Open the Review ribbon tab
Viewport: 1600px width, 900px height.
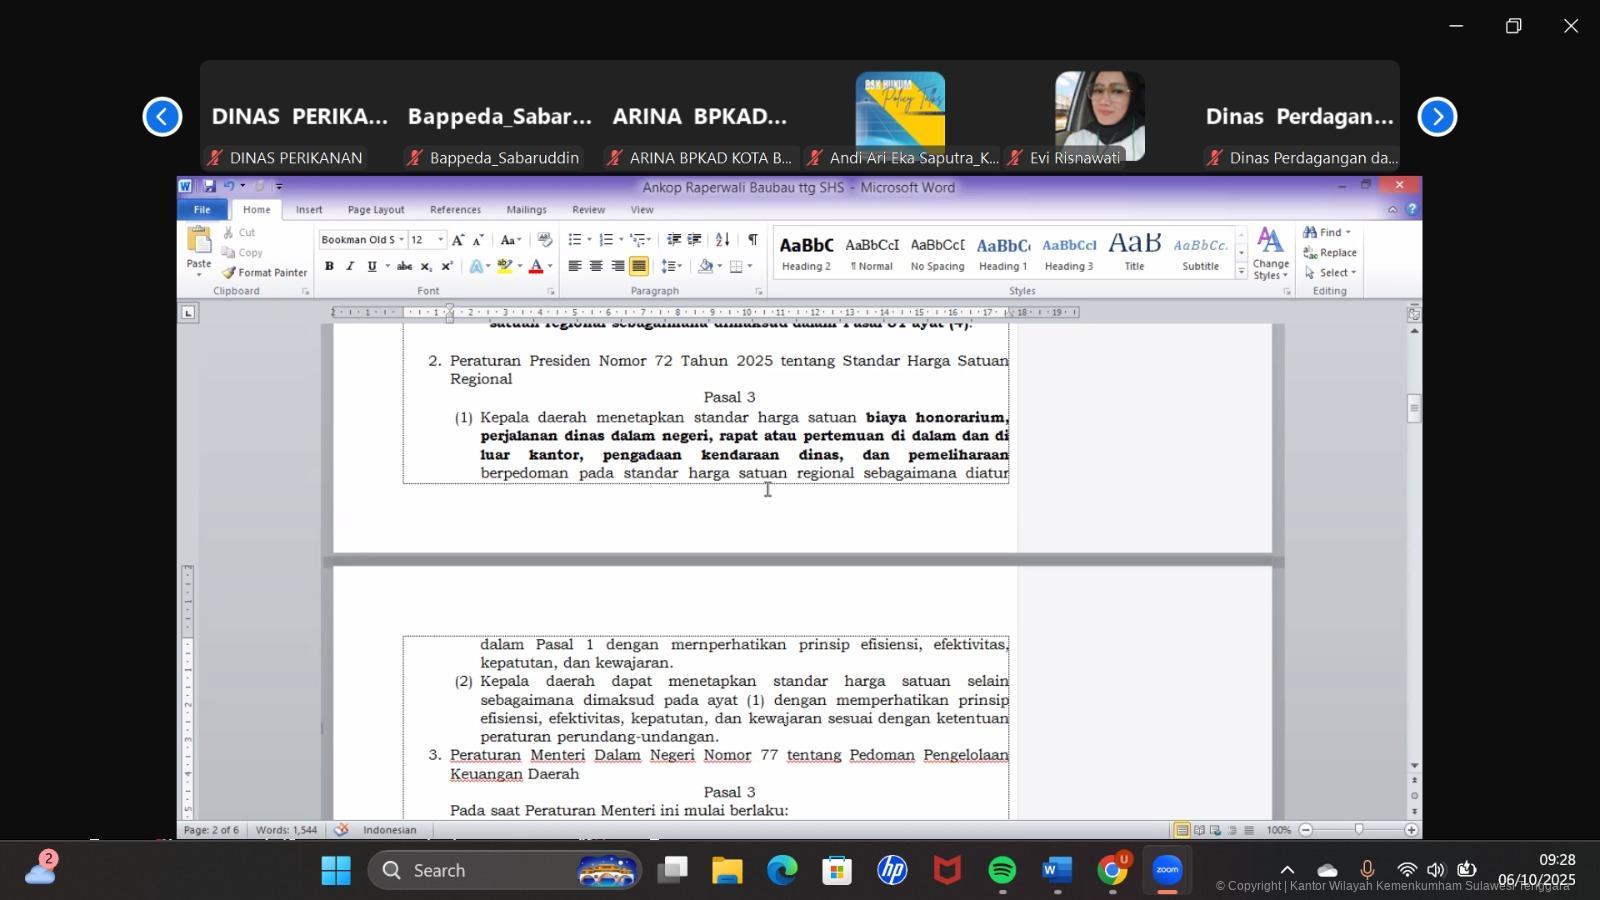[x=588, y=210]
